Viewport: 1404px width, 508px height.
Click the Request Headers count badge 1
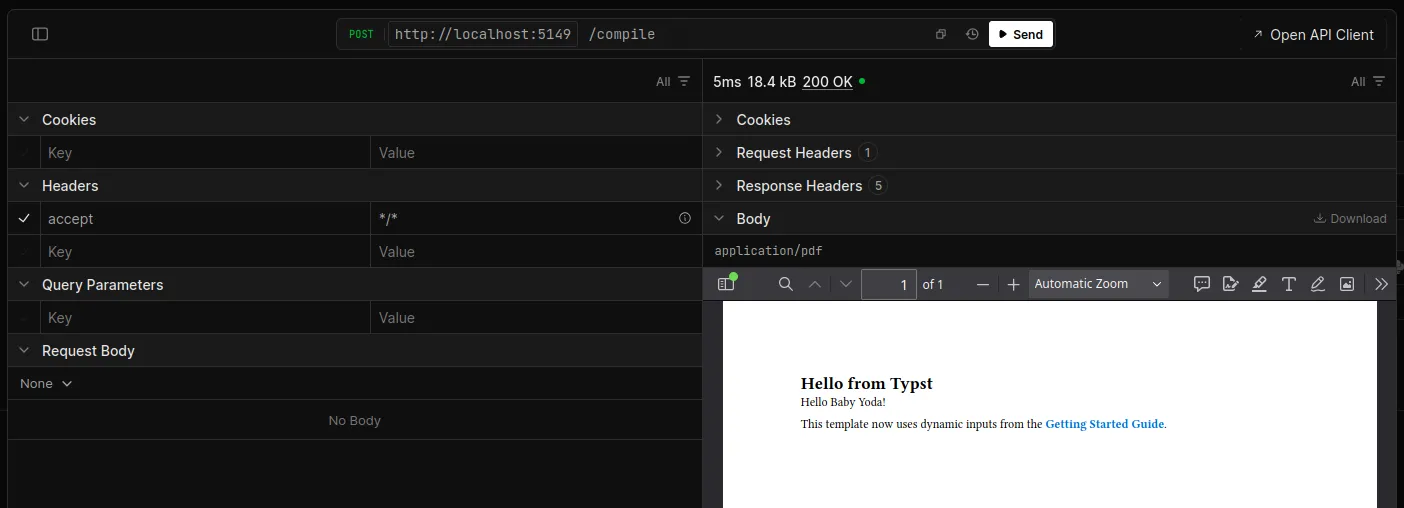[x=868, y=152]
